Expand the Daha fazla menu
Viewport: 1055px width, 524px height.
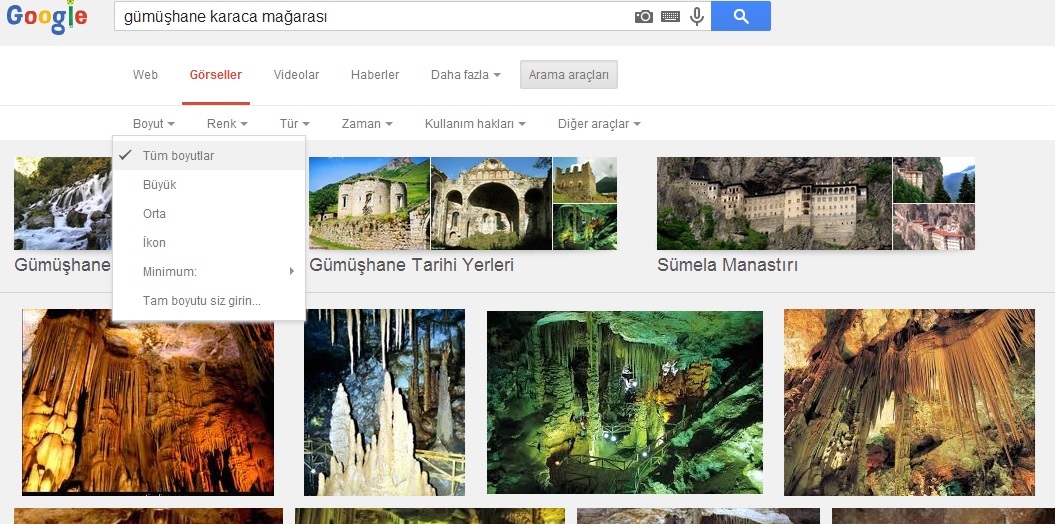466,75
